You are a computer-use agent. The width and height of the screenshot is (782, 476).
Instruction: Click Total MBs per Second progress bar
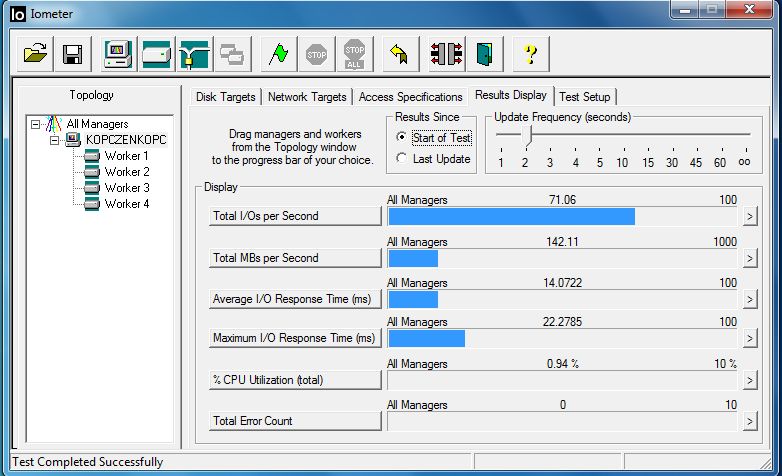[562, 258]
